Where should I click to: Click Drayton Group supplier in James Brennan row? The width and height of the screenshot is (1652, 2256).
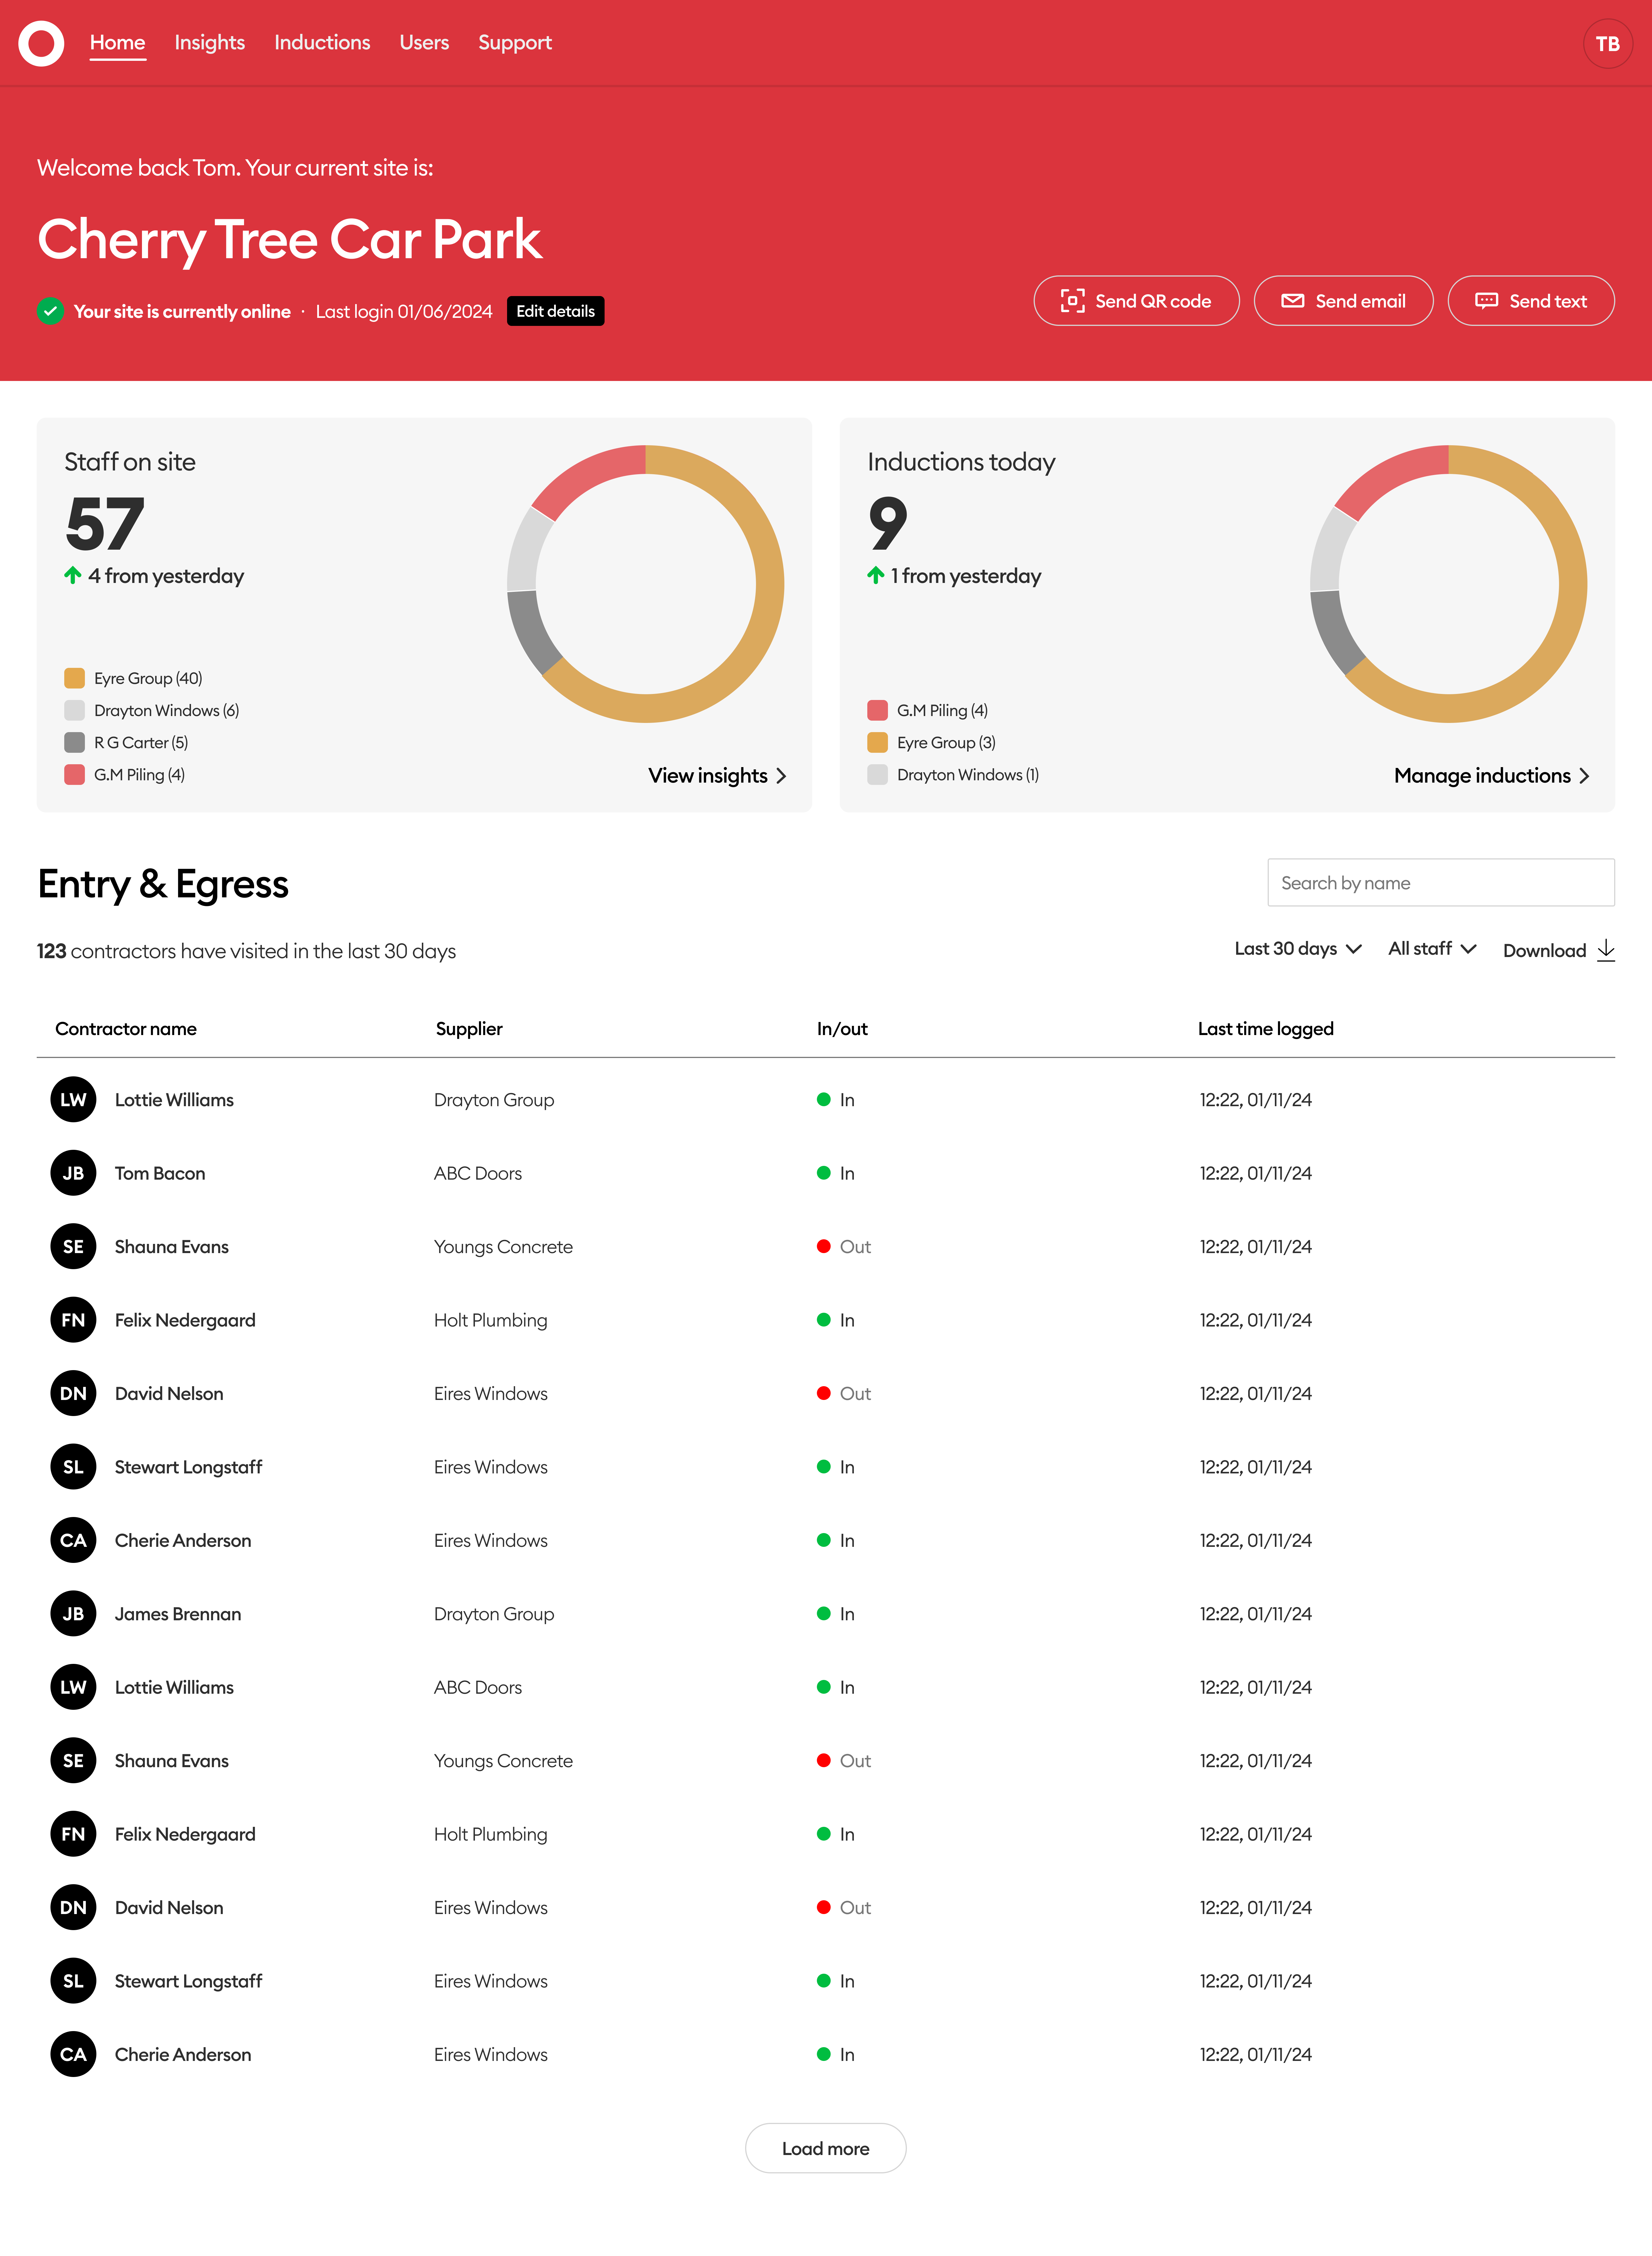click(494, 1614)
